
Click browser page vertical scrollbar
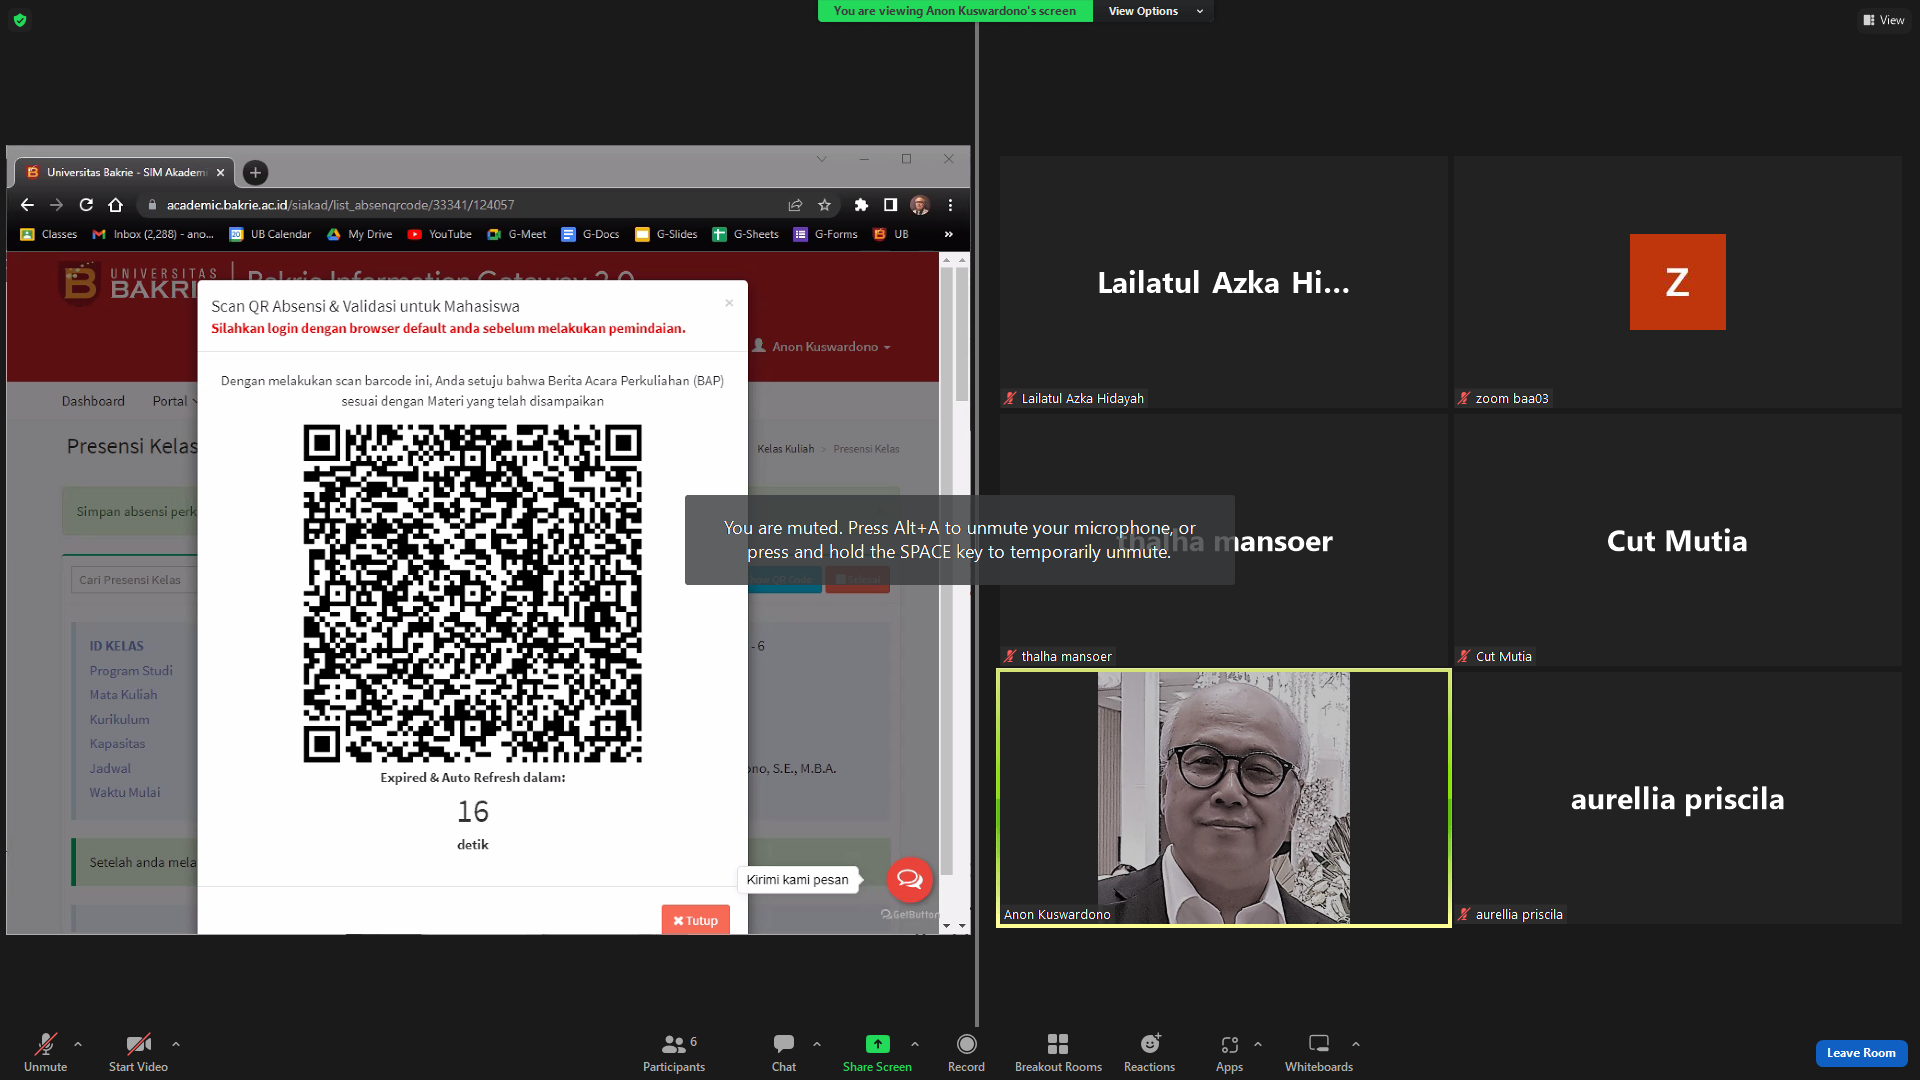[x=962, y=335]
